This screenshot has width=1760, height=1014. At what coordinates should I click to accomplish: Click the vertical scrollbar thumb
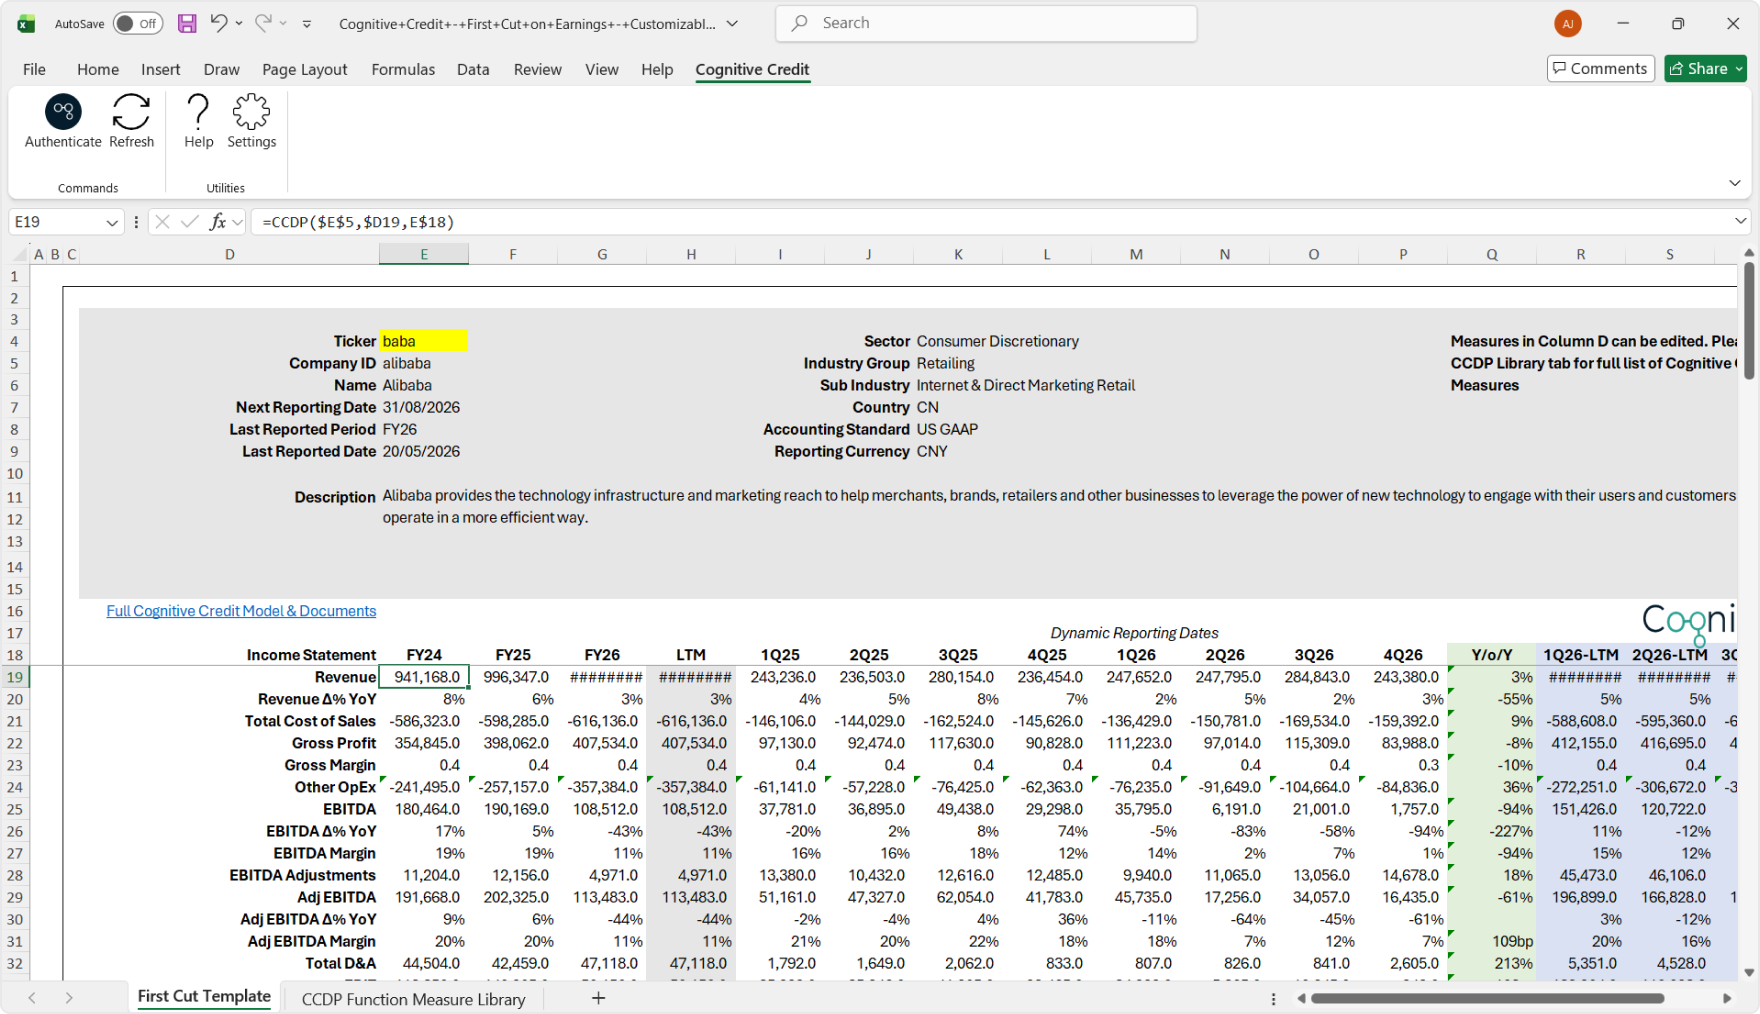click(x=1748, y=320)
